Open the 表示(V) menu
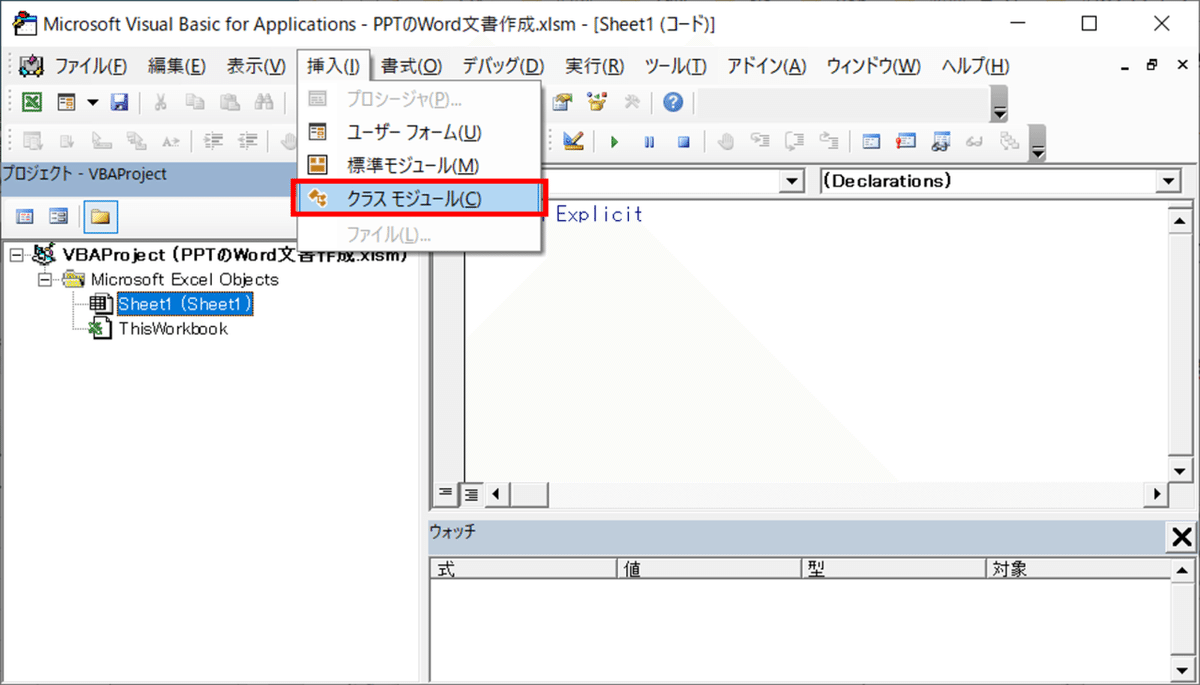The width and height of the screenshot is (1200, 685). [256, 67]
